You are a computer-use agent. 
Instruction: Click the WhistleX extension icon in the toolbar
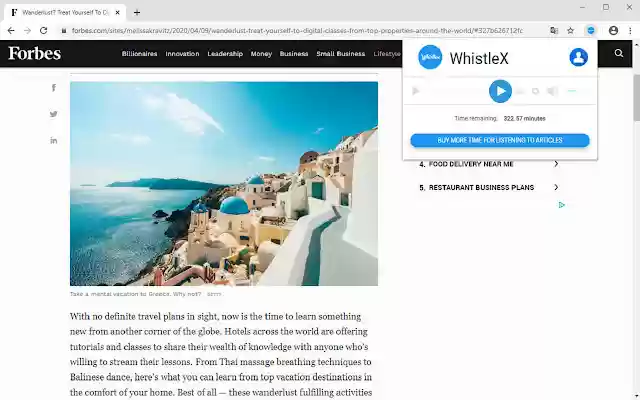tap(591, 31)
